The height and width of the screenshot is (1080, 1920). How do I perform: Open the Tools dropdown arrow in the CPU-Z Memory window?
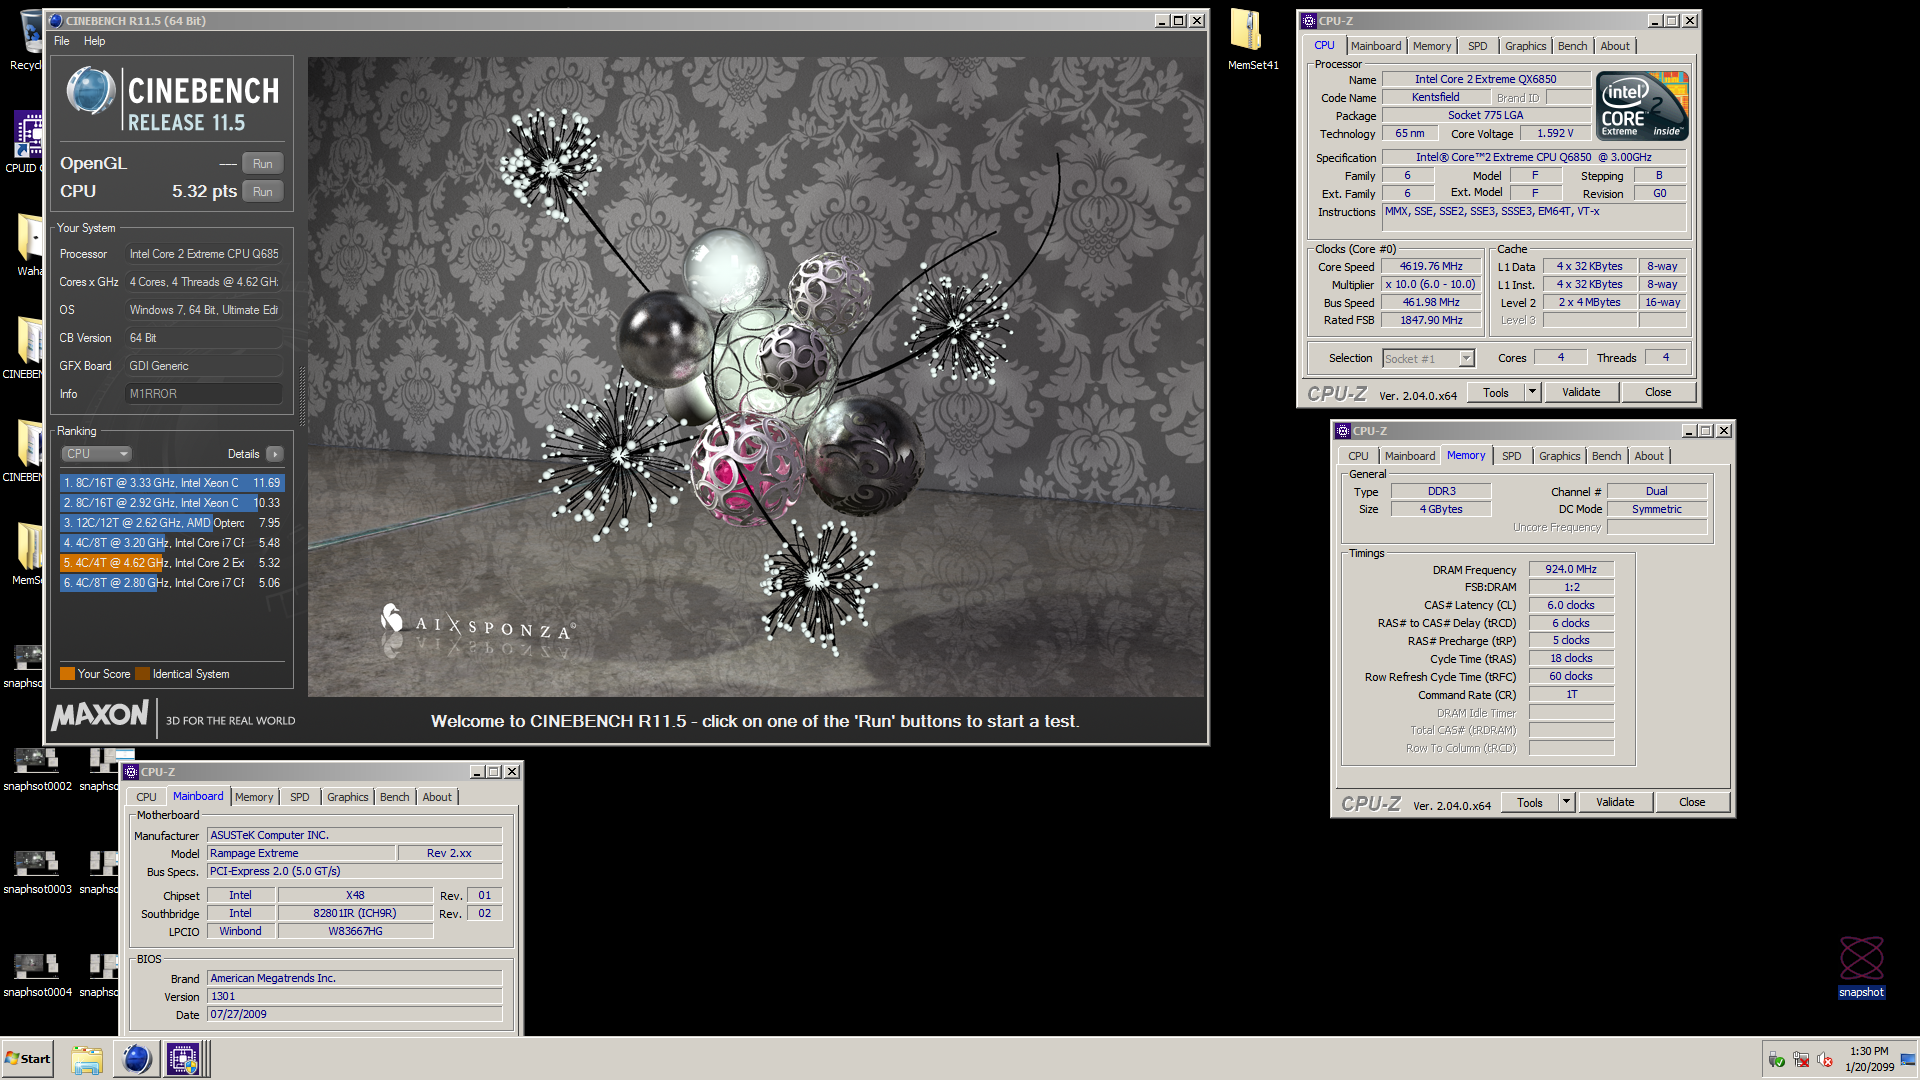click(x=1567, y=803)
